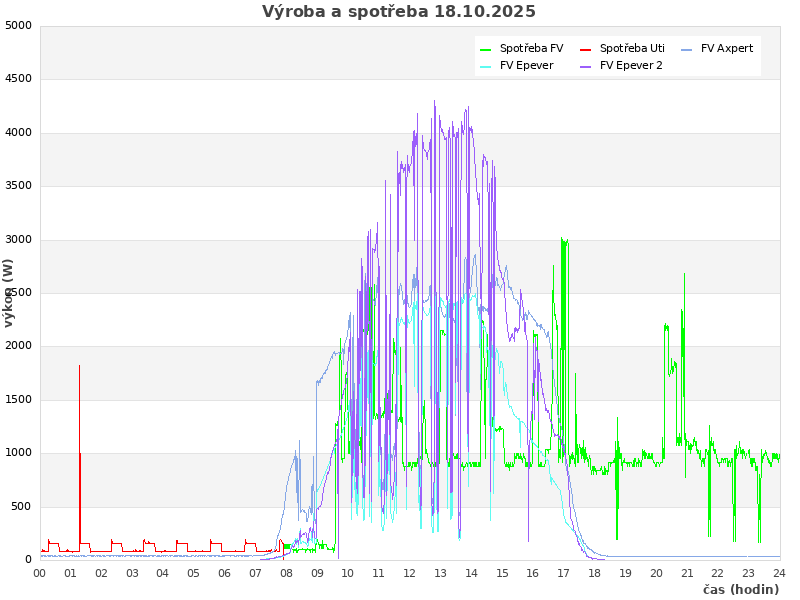This screenshot has height=600, width=800.
Task: Select the 00 hour tick on time axis
Action: [x=40, y=573]
